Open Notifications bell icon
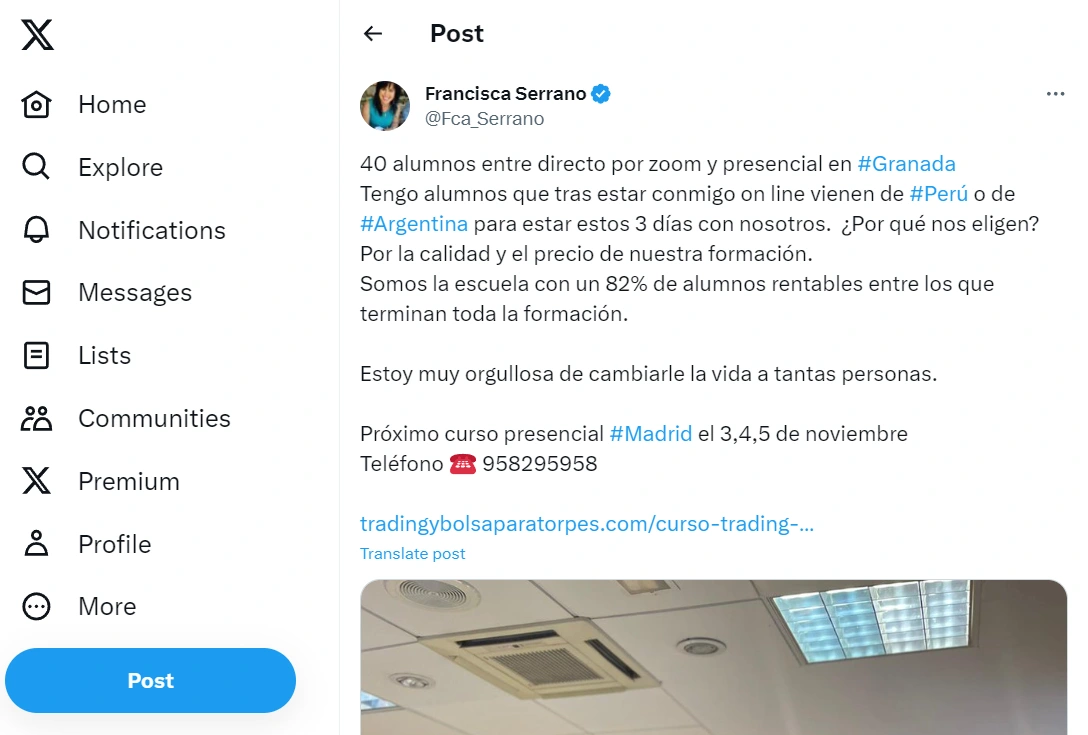Screen dimensions: 1088x735 pos(36,230)
